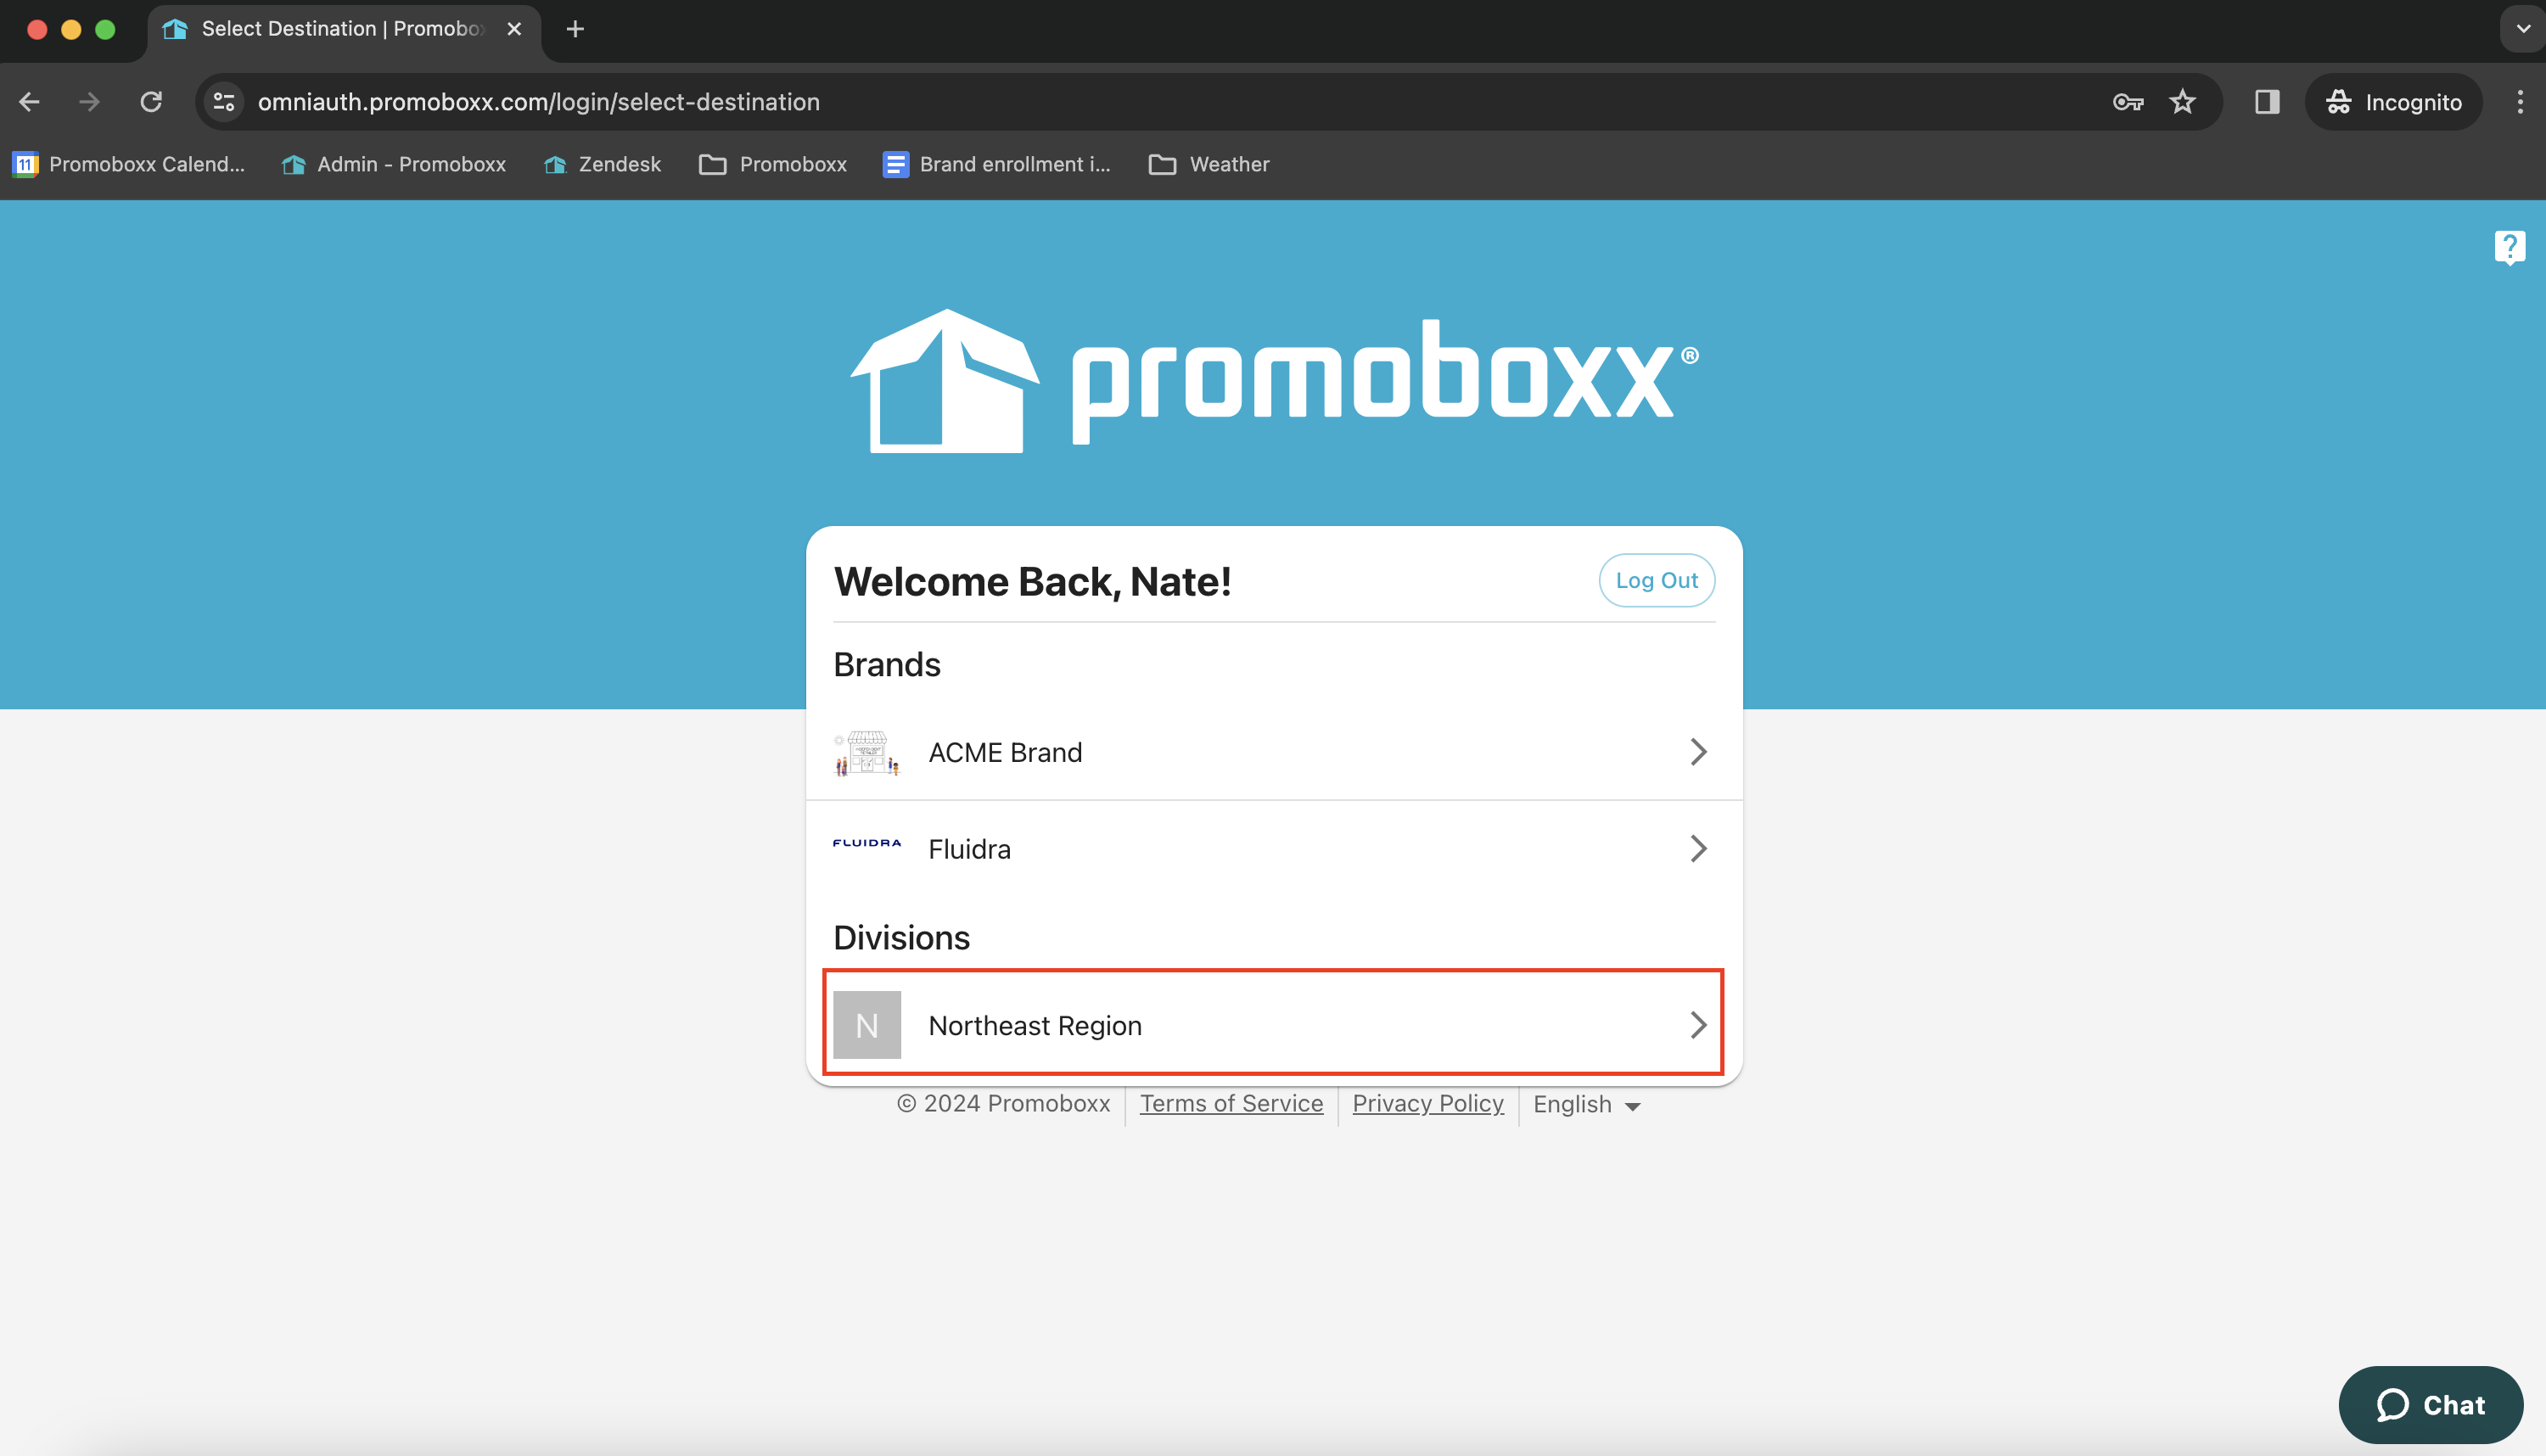Close the Select Destination tab
This screenshot has width=2546, height=1456.
pyautogui.click(x=514, y=29)
